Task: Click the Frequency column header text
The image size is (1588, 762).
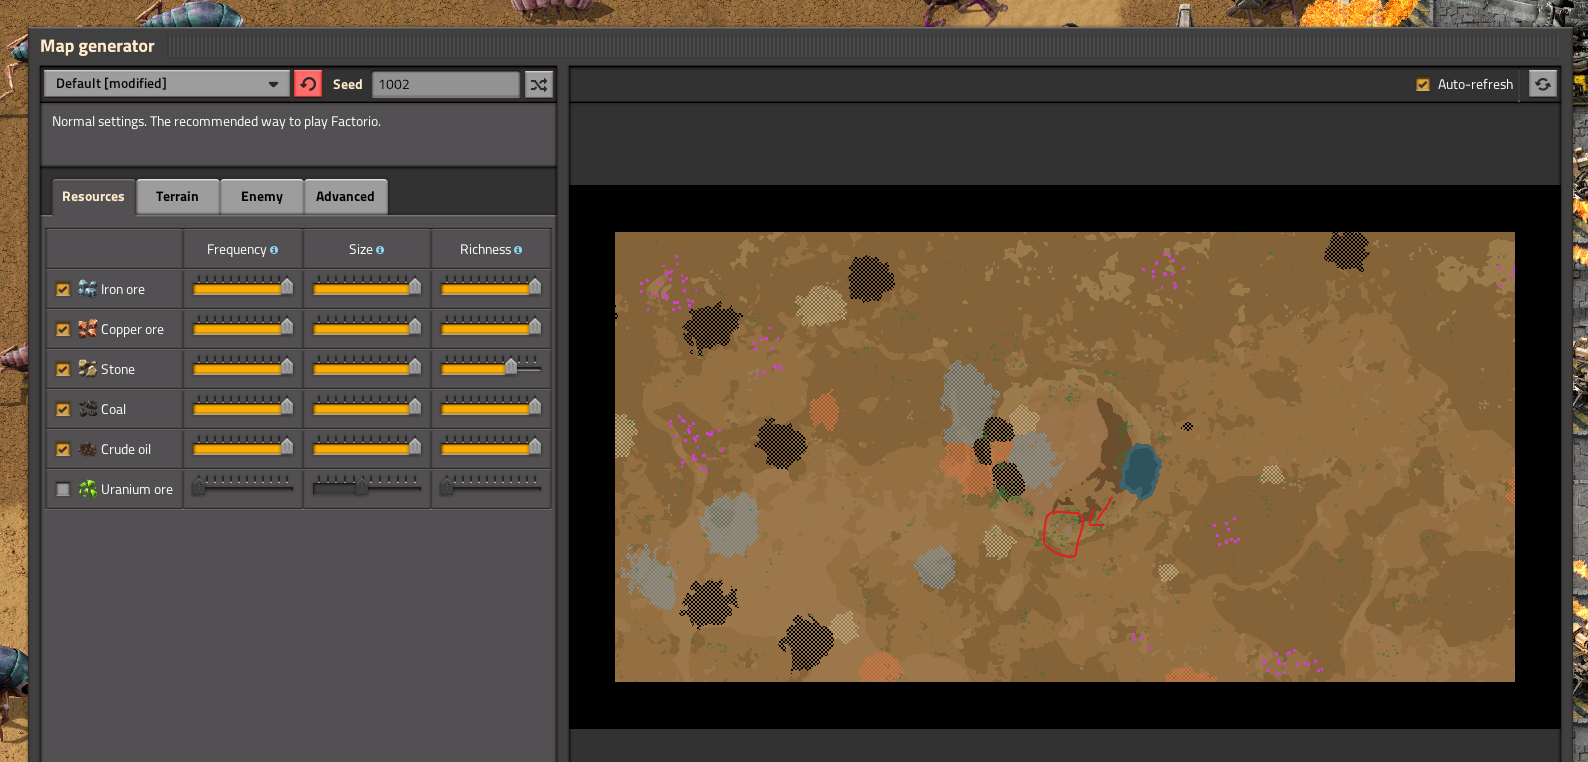Action: pos(236,250)
